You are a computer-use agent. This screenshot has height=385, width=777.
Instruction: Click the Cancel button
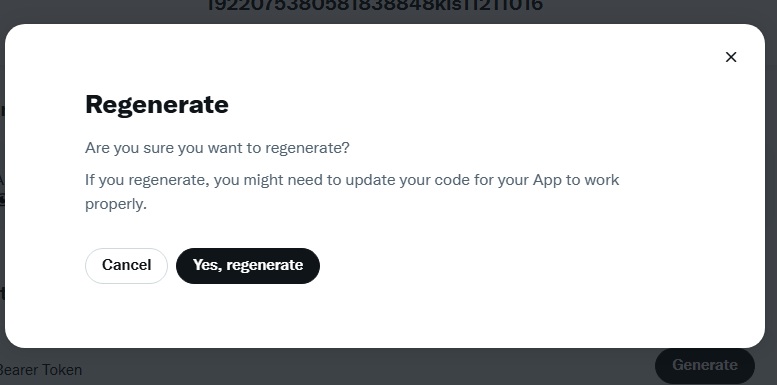(126, 266)
